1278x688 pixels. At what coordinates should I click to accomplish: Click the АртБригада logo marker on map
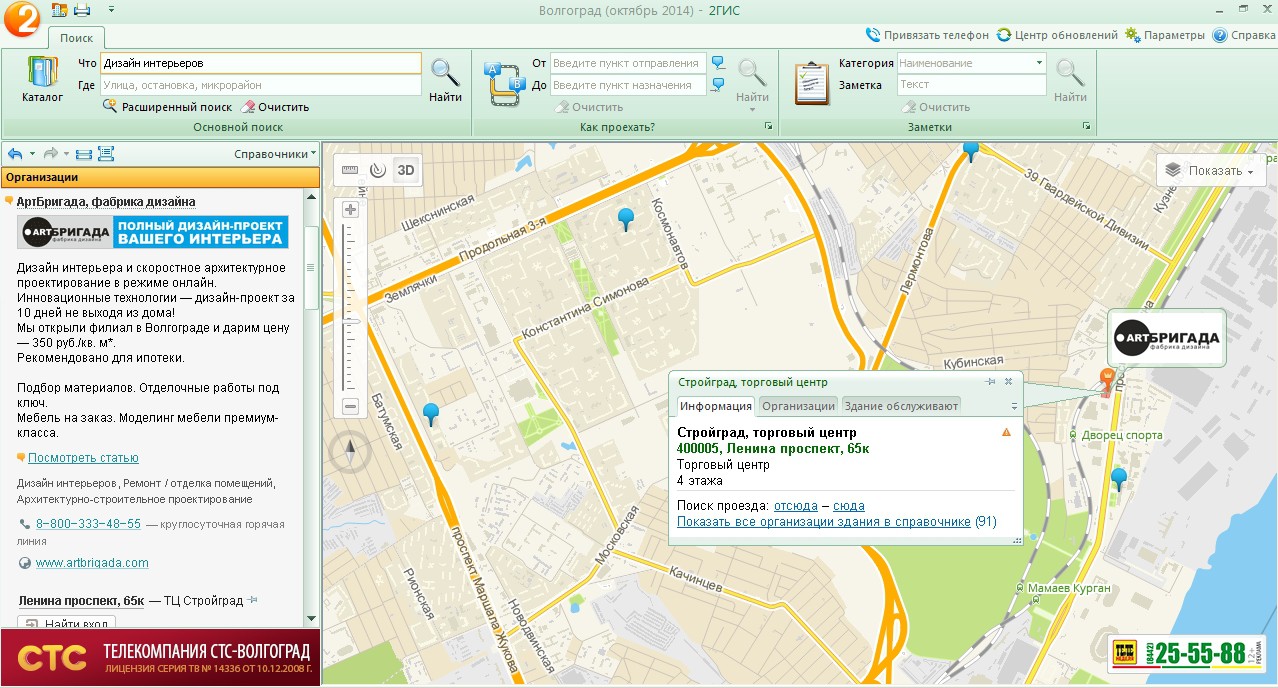[x=1167, y=338]
